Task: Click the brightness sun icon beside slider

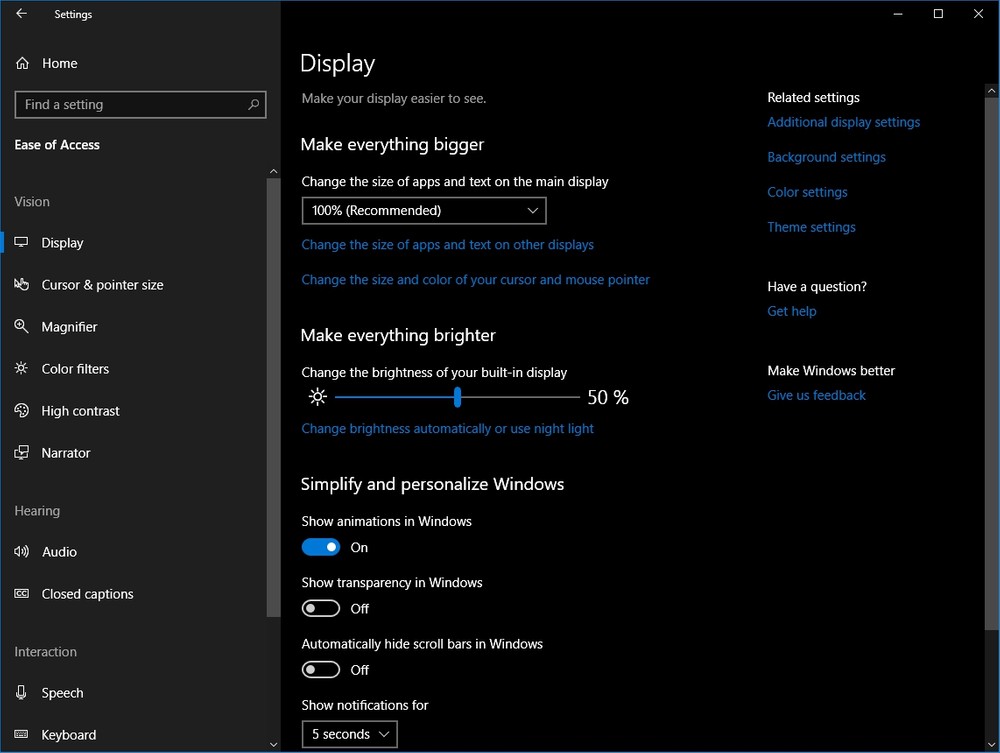Action: click(318, 397)
